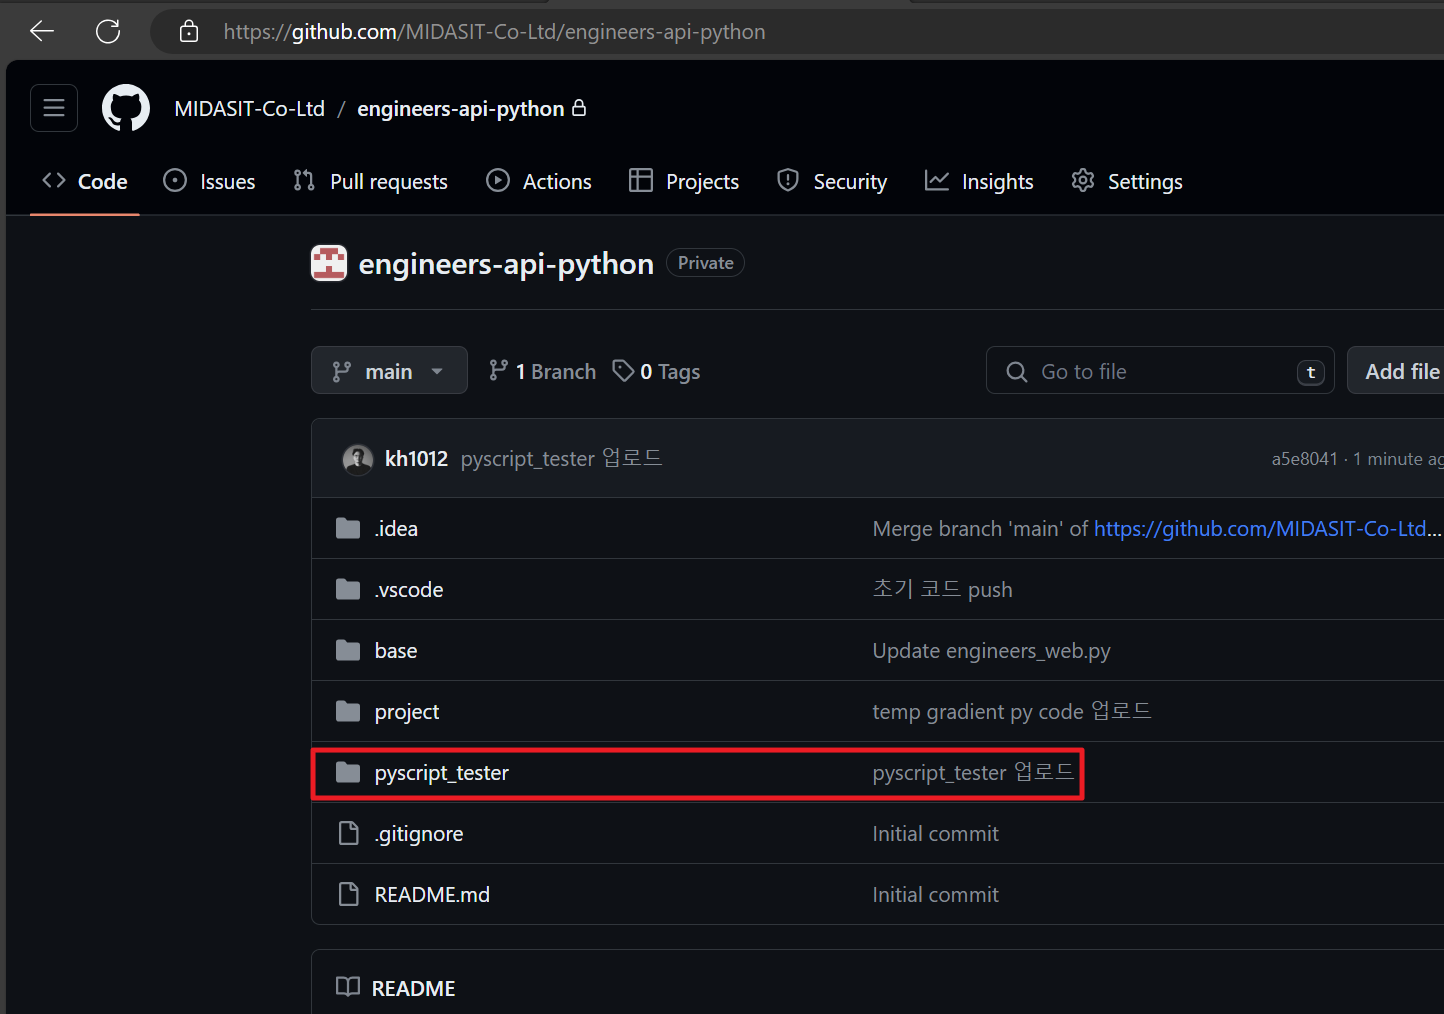Screen dimensions: 1444x1014
Task: Open latest commit message pyscript_tester 업로드
Action: point(561,459)
